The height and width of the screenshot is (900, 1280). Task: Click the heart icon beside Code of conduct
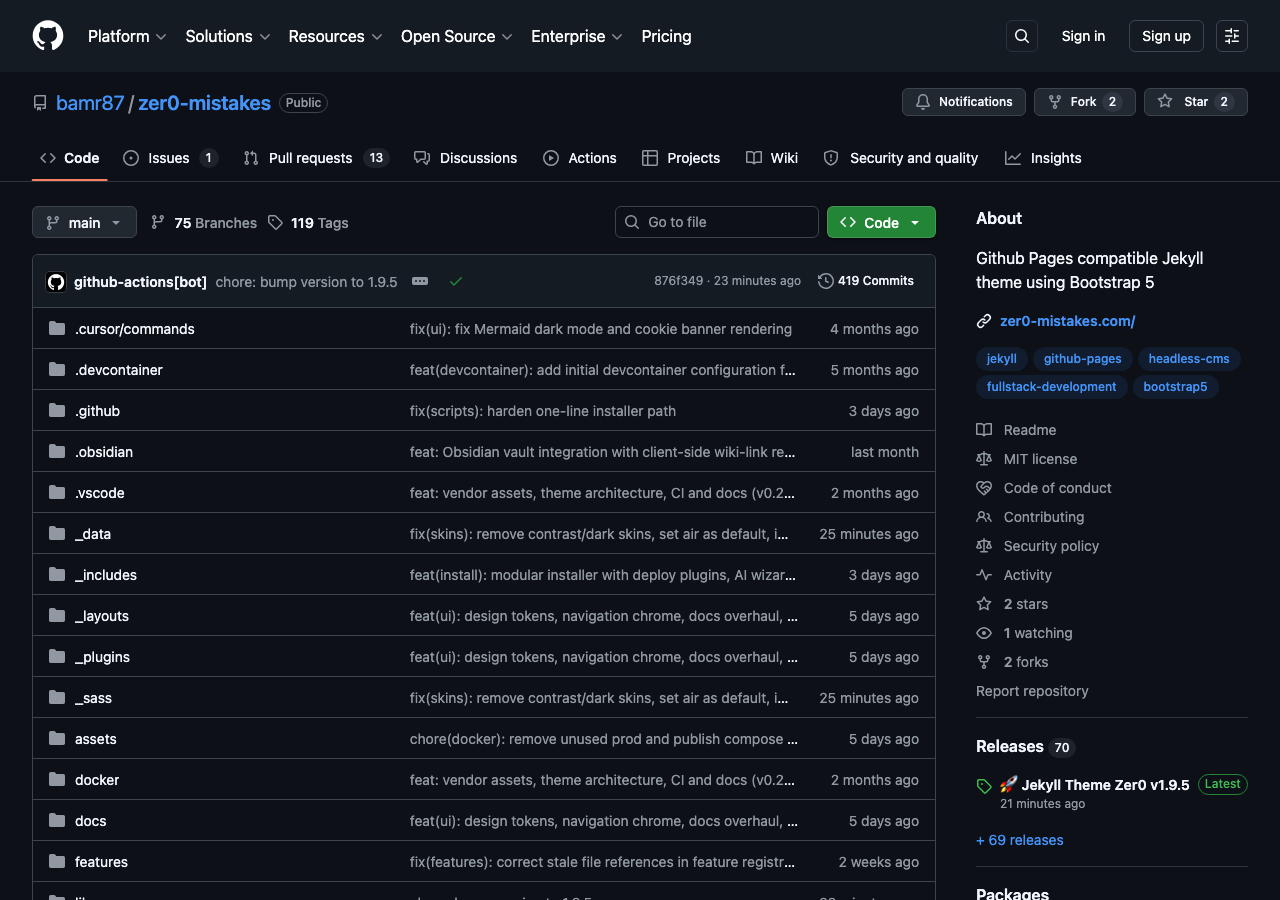(x=984, y=488)
